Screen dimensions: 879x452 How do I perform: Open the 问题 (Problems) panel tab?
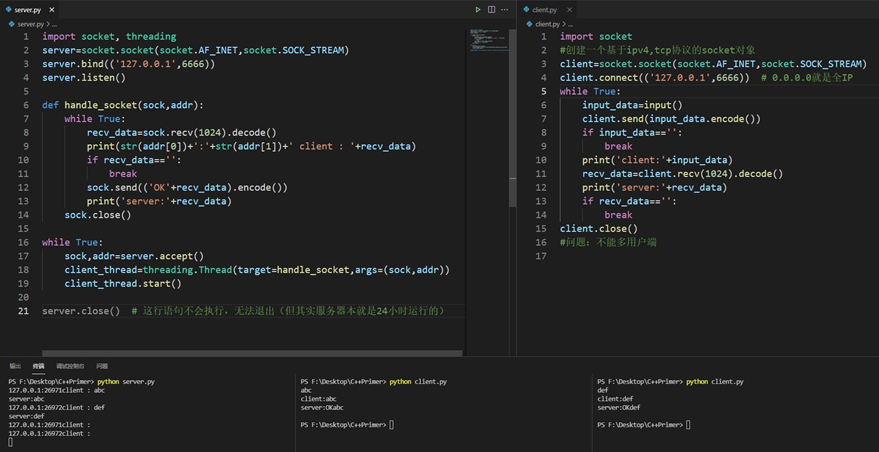click(101, 366)
